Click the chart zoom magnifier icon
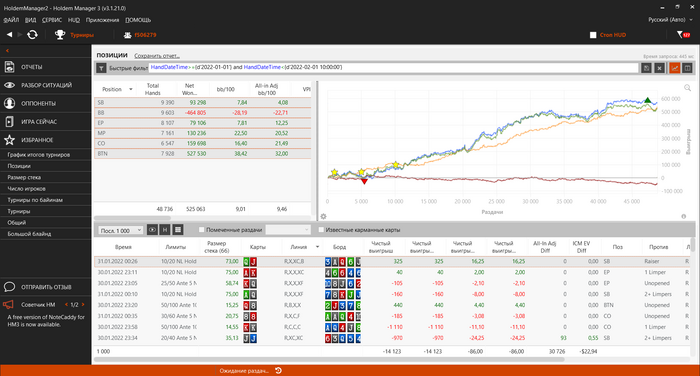The image size is (700, 376). click(x=687, y=88)
